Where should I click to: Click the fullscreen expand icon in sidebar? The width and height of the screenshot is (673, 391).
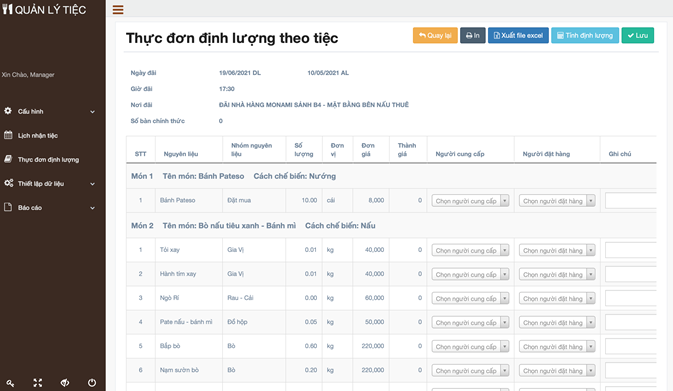38,383
